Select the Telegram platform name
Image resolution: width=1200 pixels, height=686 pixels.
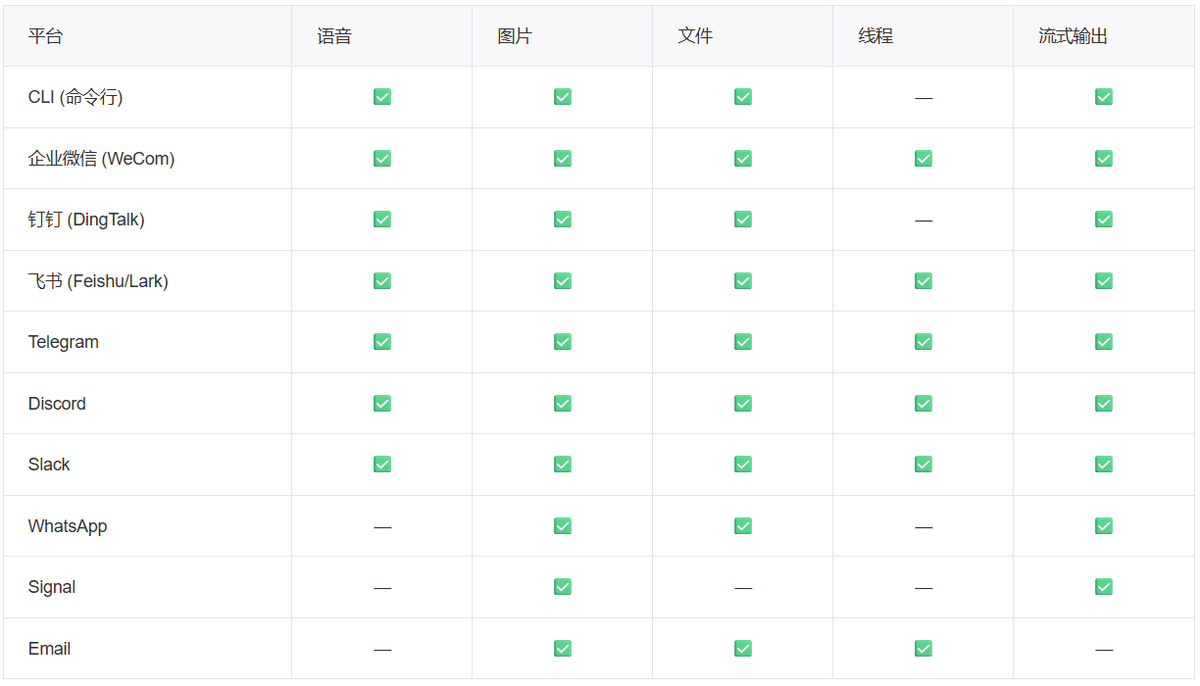(x=63, y=342)
